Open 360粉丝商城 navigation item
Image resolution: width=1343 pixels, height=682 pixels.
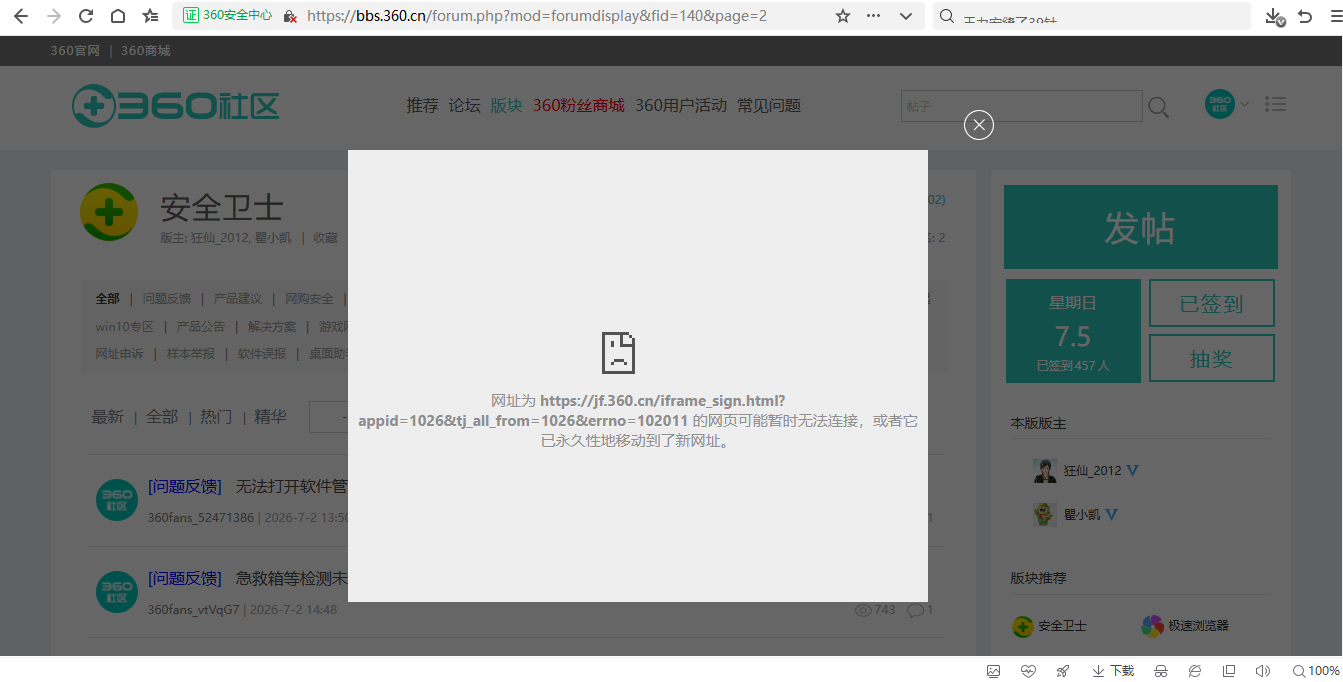(x=578, y=105)
